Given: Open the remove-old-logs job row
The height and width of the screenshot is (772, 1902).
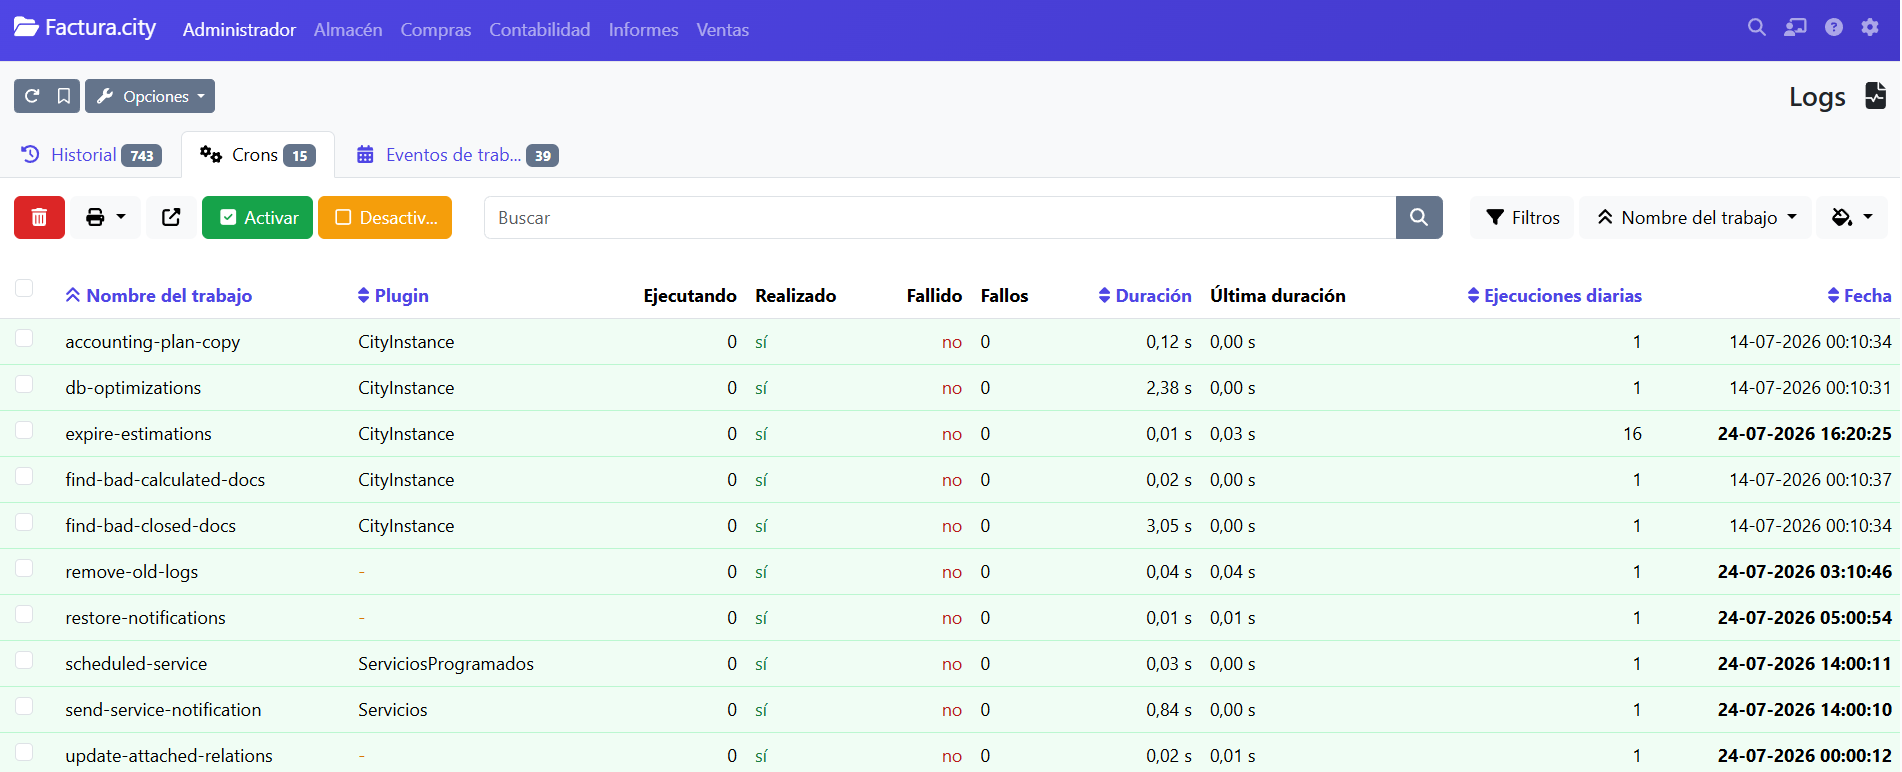Looking at the screenshot, I should pyautogui.click(x=950, y=572).
